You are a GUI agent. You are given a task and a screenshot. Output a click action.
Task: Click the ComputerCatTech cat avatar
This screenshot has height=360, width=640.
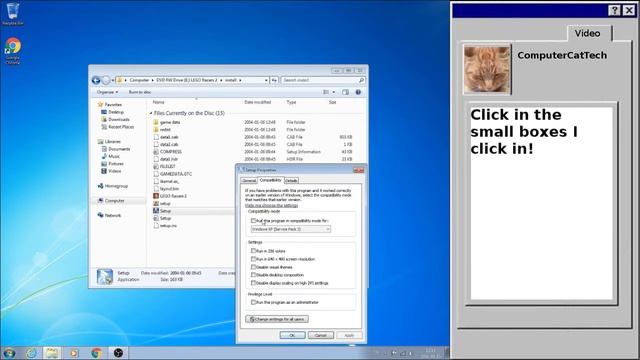487,69
